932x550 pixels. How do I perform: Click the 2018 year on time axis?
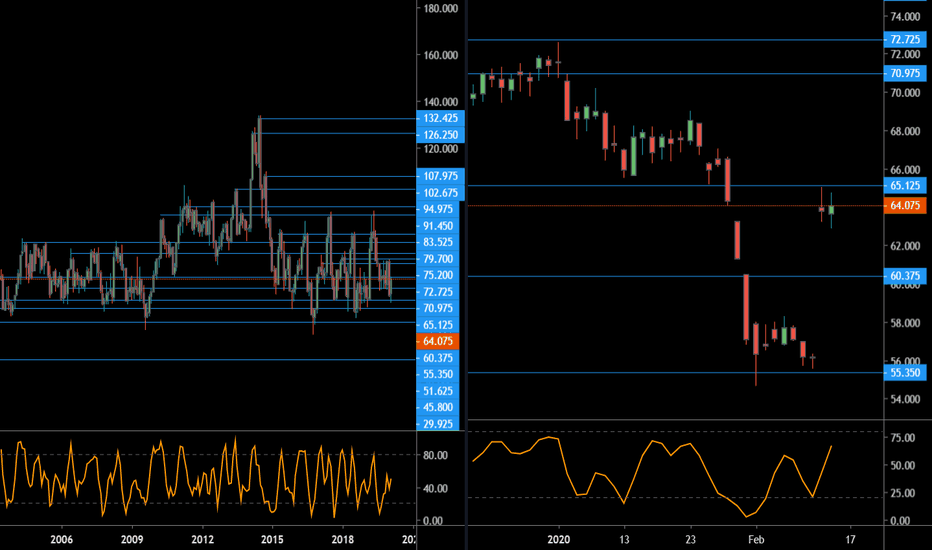(x=342, y=540)
